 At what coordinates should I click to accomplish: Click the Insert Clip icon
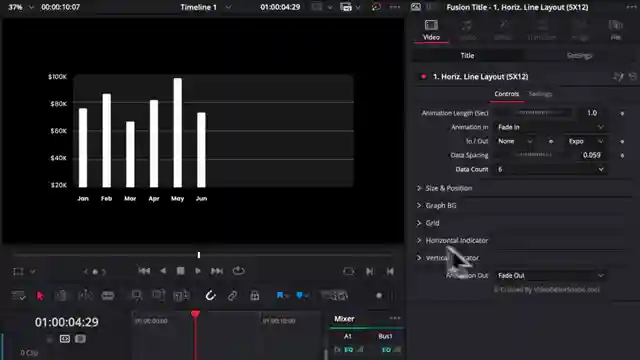point(136,296)
